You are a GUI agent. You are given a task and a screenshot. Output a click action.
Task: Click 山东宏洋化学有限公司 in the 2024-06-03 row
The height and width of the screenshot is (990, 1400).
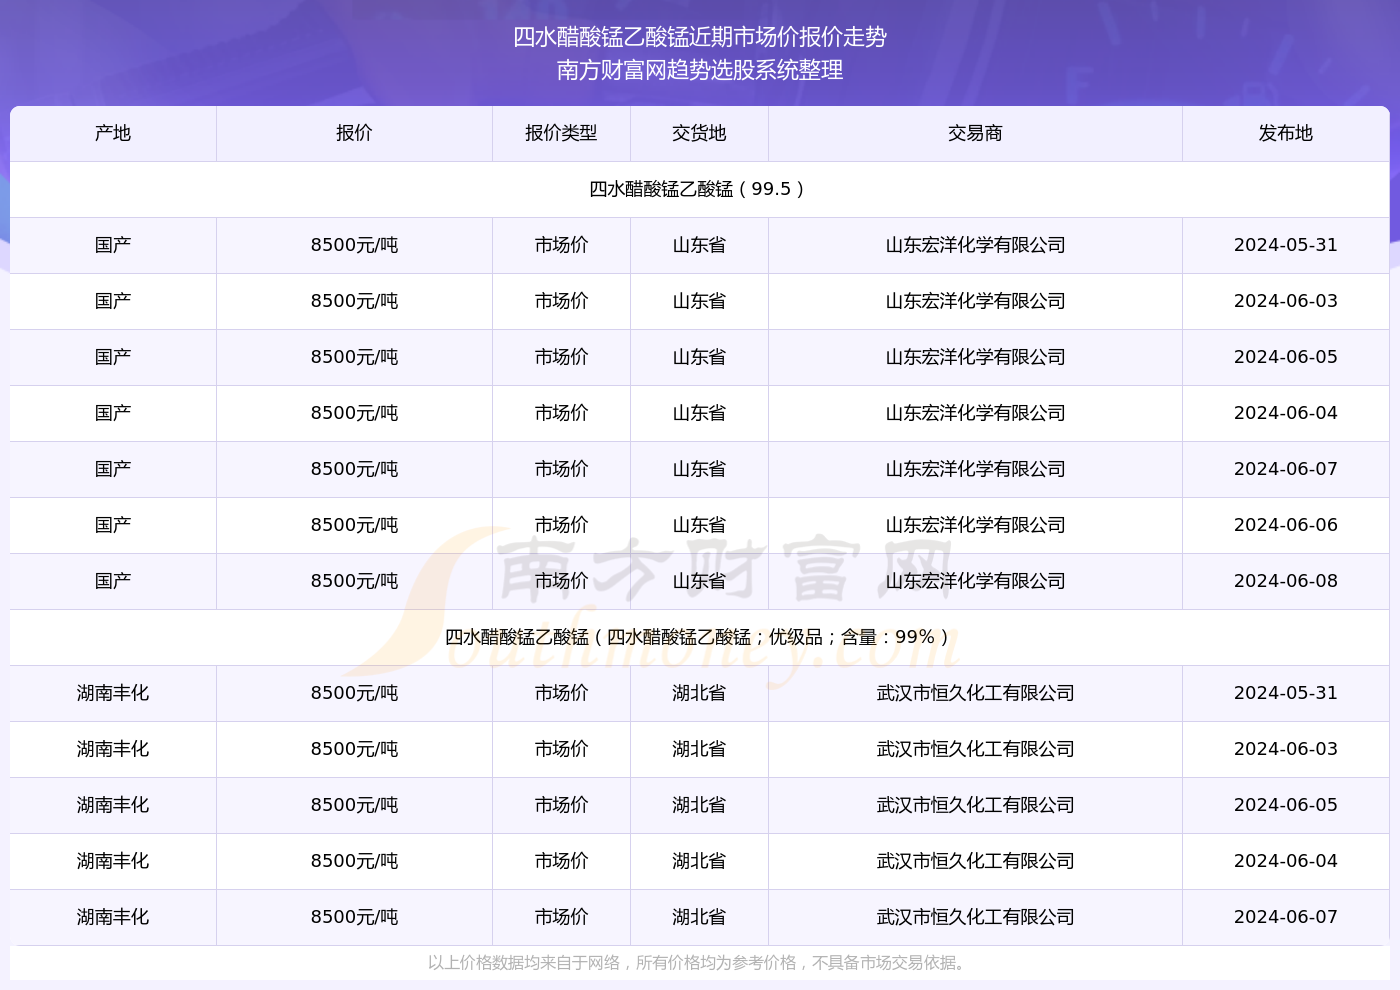click(975, 301)
